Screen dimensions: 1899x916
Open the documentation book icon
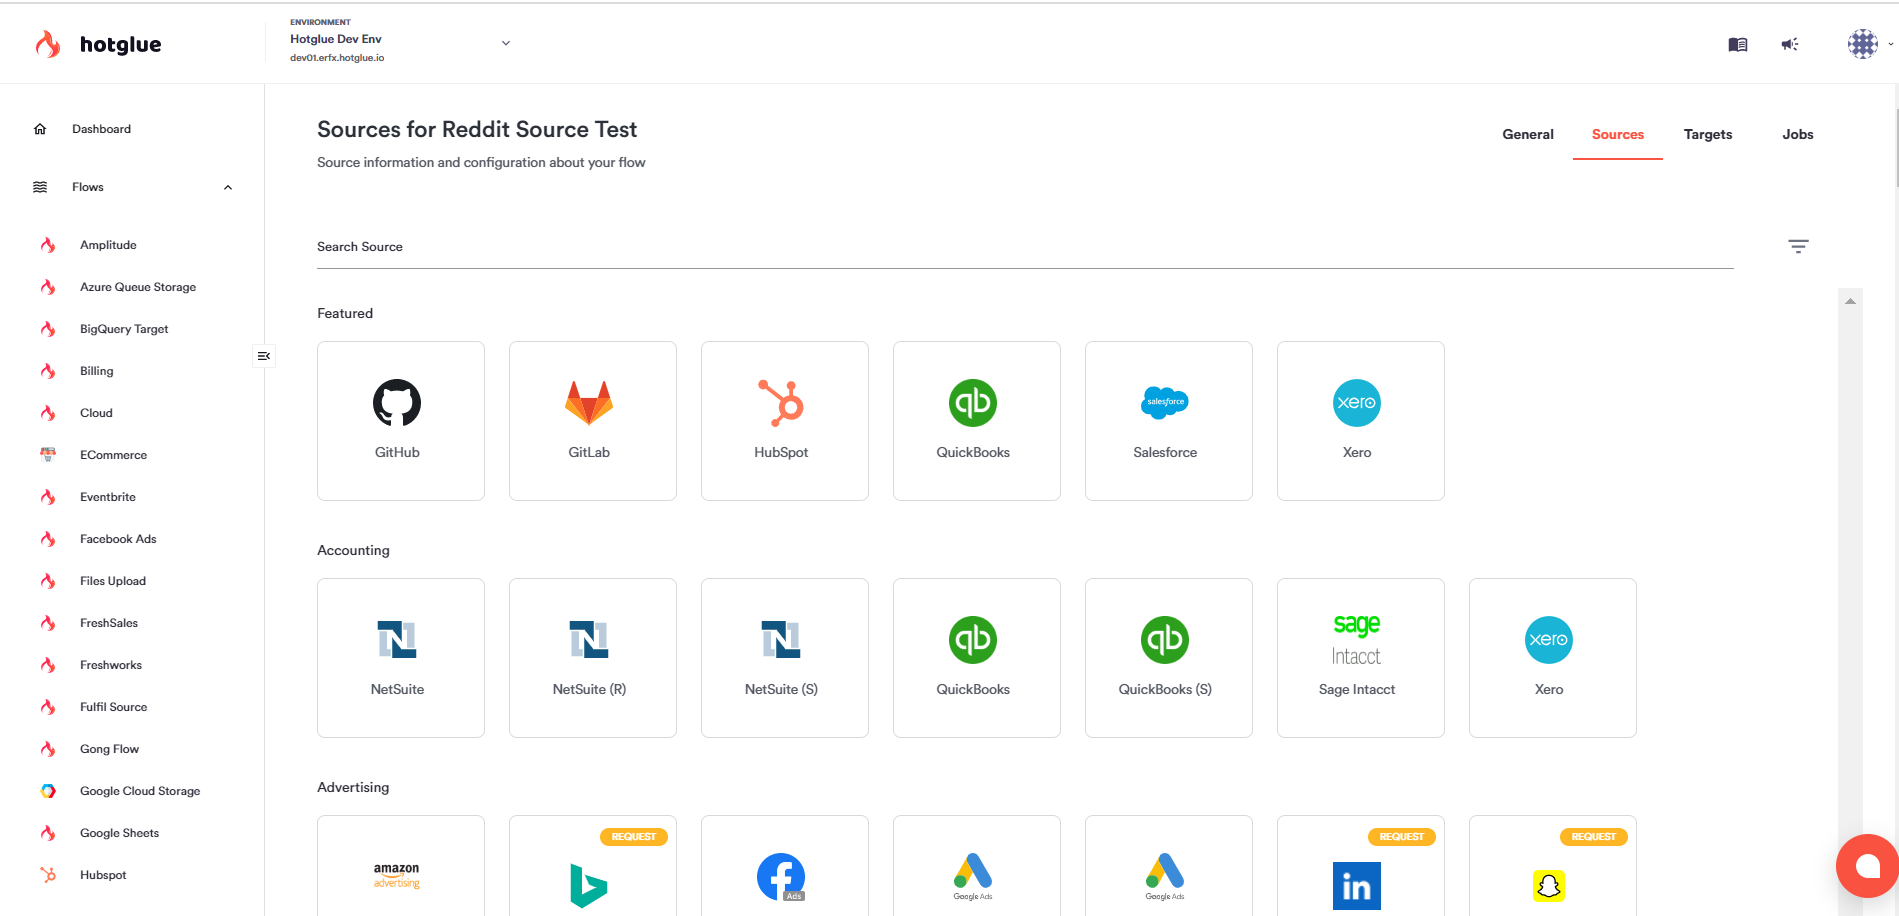click(x=1738, y=44)
